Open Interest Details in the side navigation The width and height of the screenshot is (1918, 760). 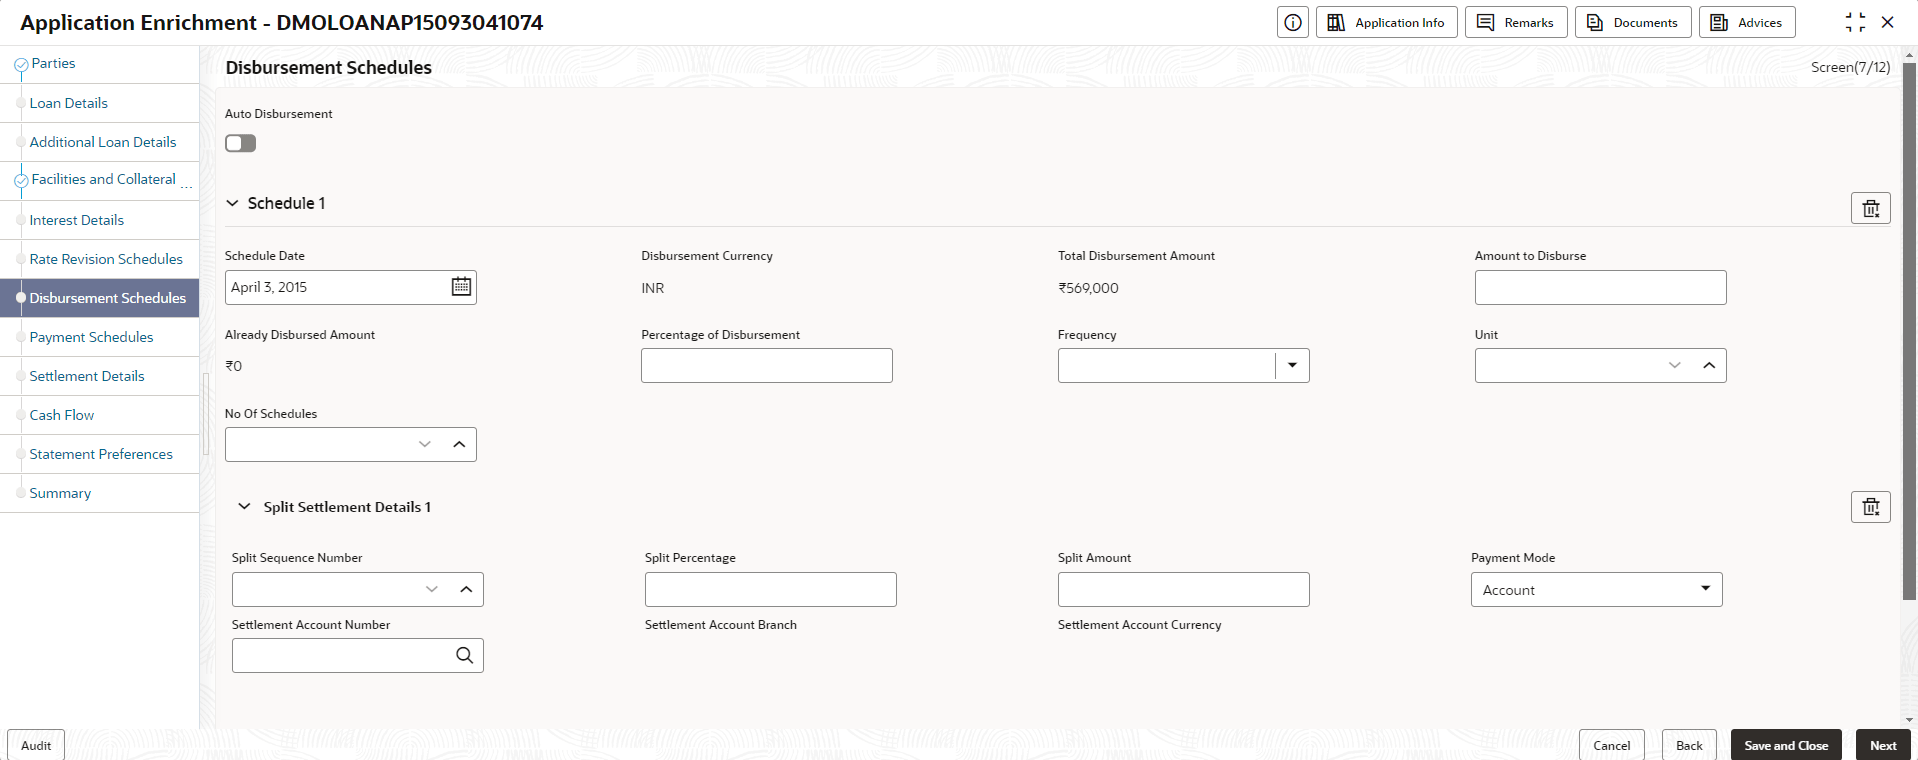tap(77, 220)
